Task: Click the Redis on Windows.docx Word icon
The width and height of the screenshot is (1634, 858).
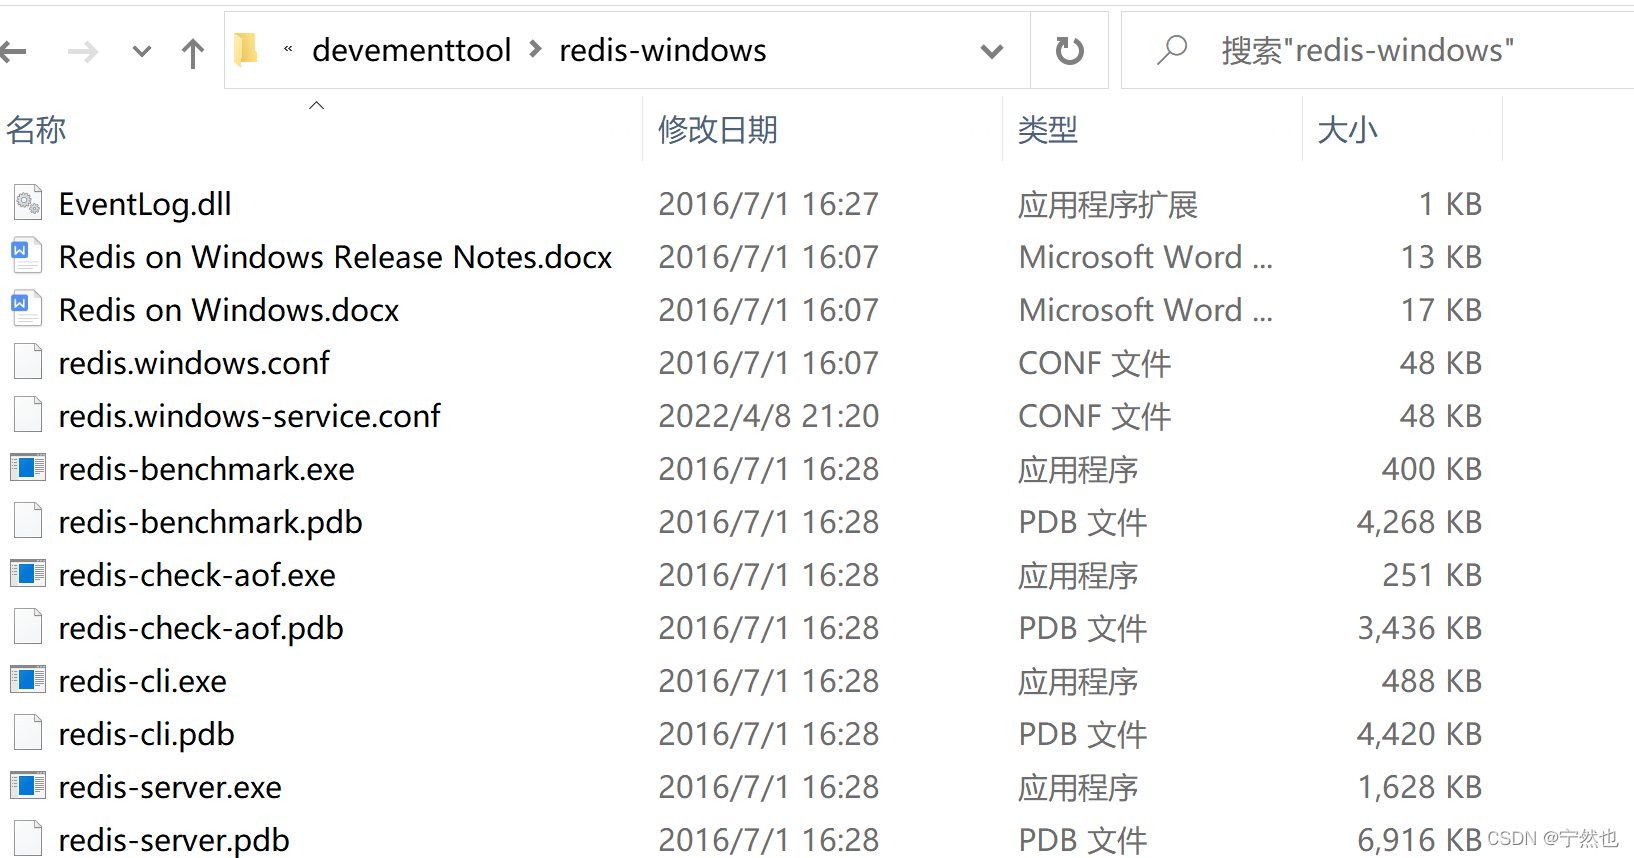Action: point(28,309)
